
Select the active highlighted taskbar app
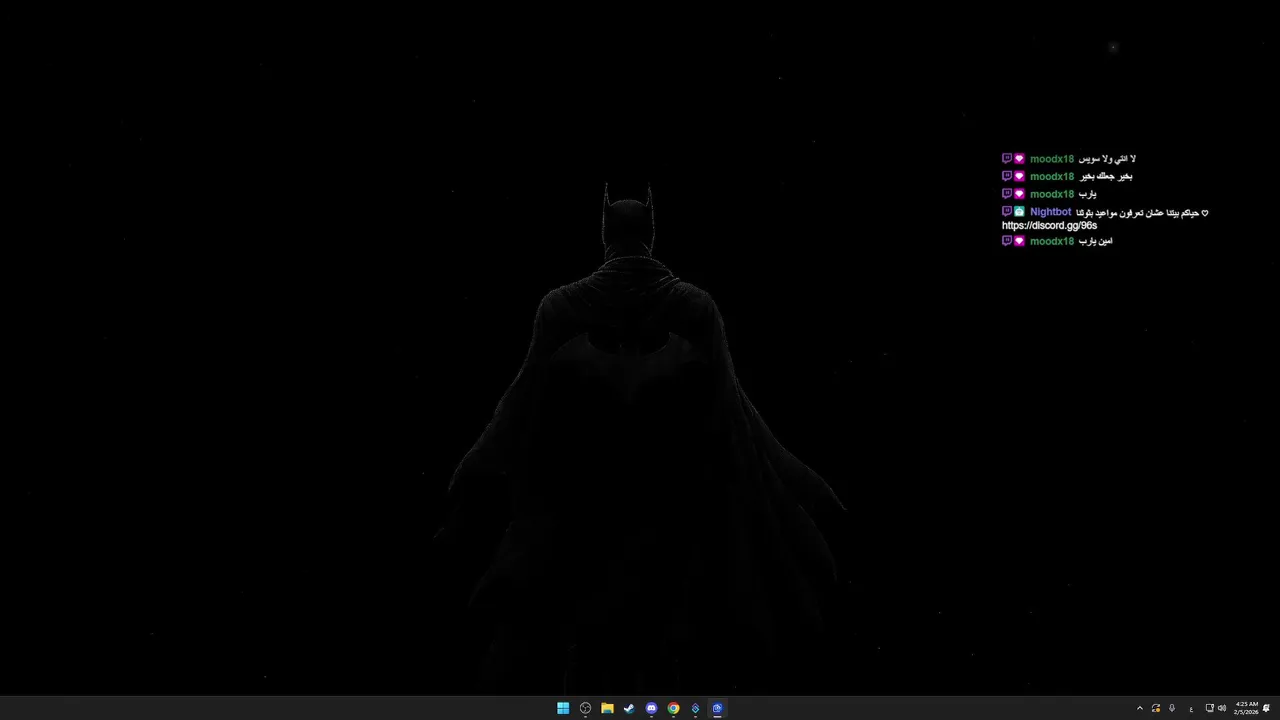coord(717,708)
